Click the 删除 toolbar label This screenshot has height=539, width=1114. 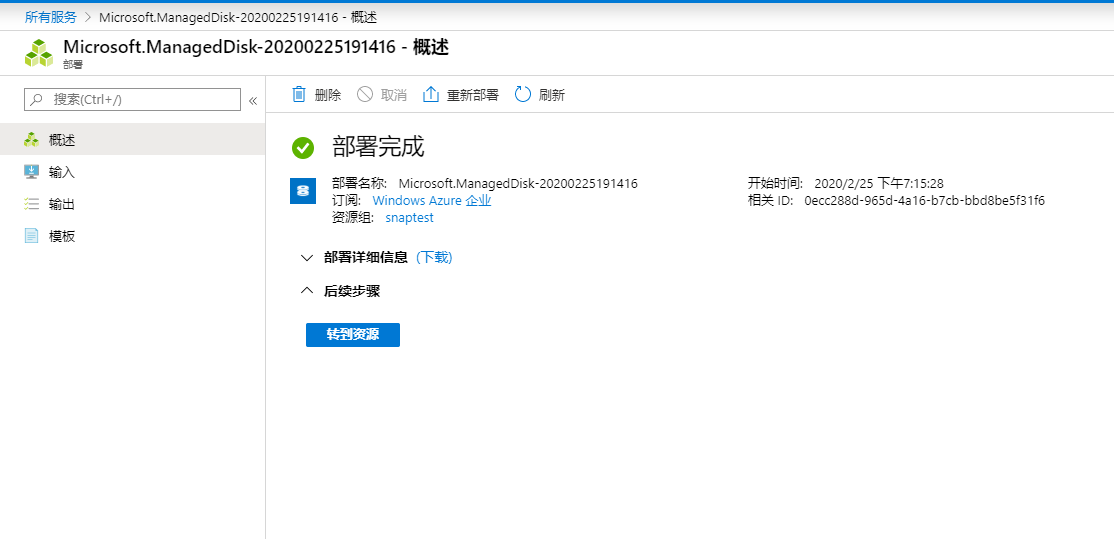[x=328, y=95]
